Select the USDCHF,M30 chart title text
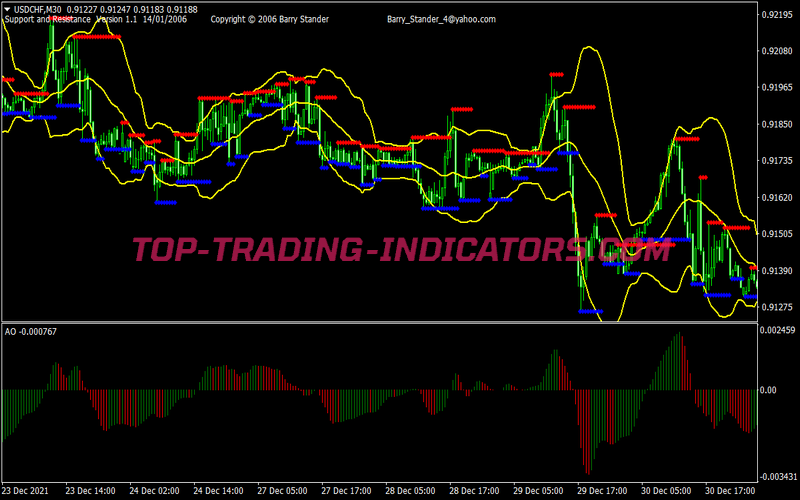The width and height of the screenshot is (800, 500). click(x=38, y=10)
